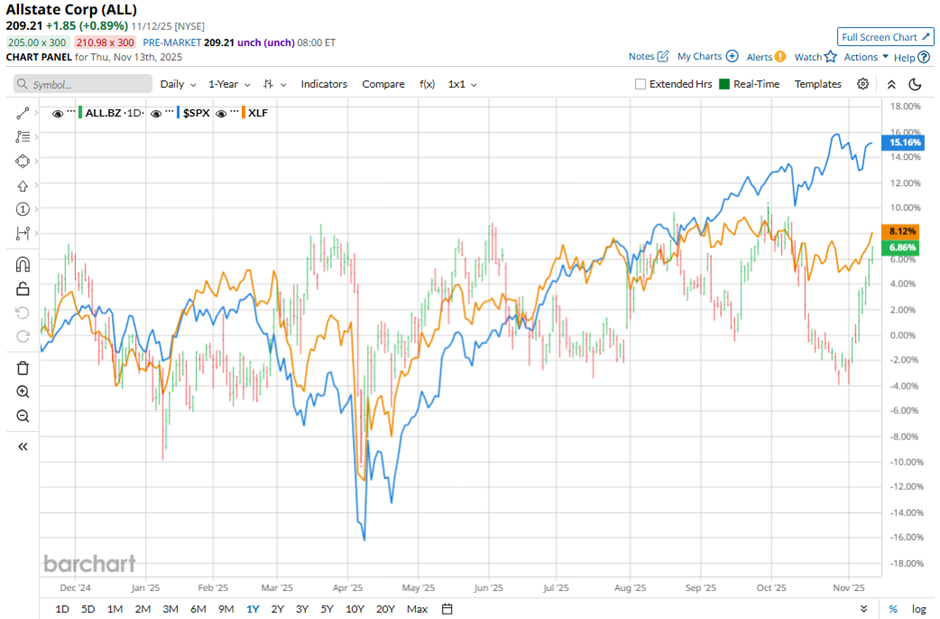Click the $SPX blue color marker
The height and width of the screenshot is (619, 940).
[x=178, y=113]
